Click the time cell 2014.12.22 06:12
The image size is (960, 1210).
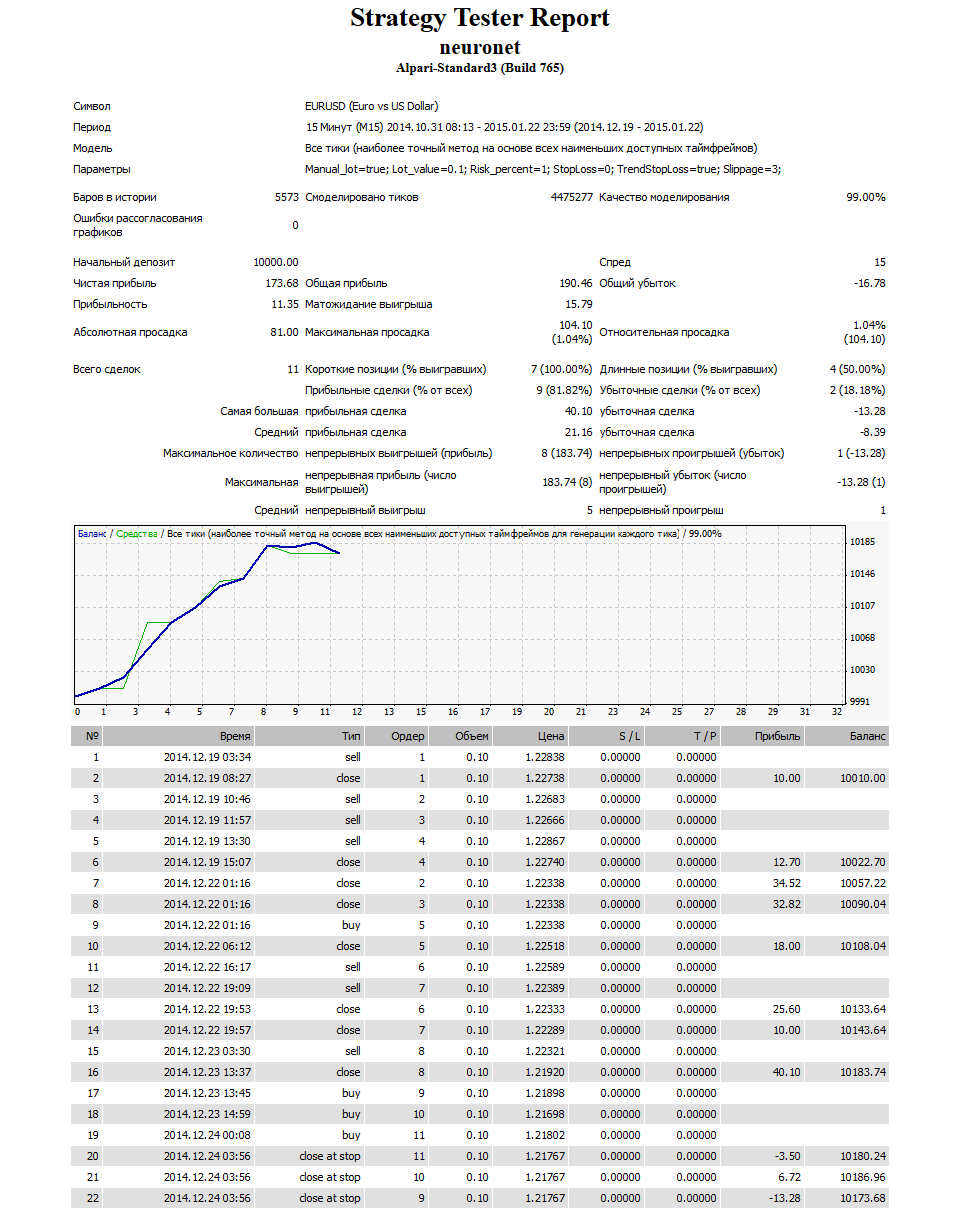[x=207, y=946]
